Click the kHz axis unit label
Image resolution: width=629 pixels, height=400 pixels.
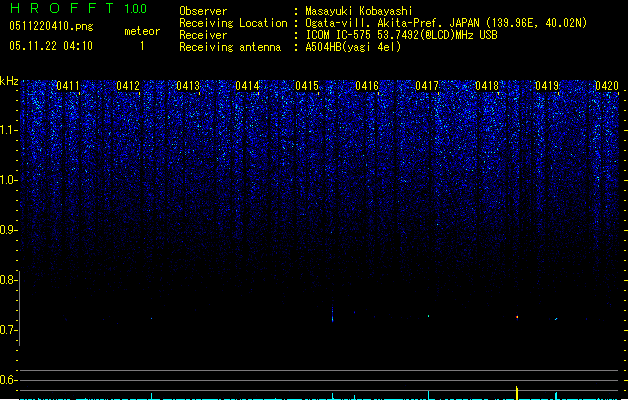pos(9,81)
